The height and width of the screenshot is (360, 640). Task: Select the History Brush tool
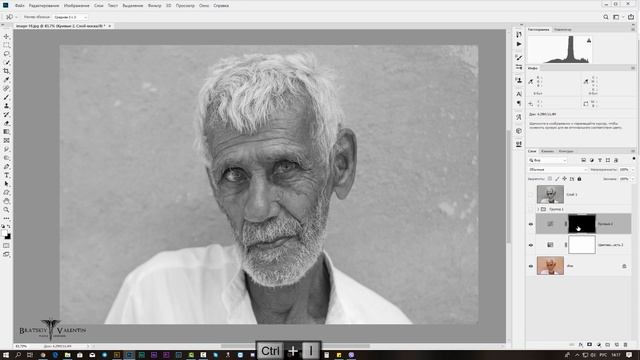click(7, 114)
